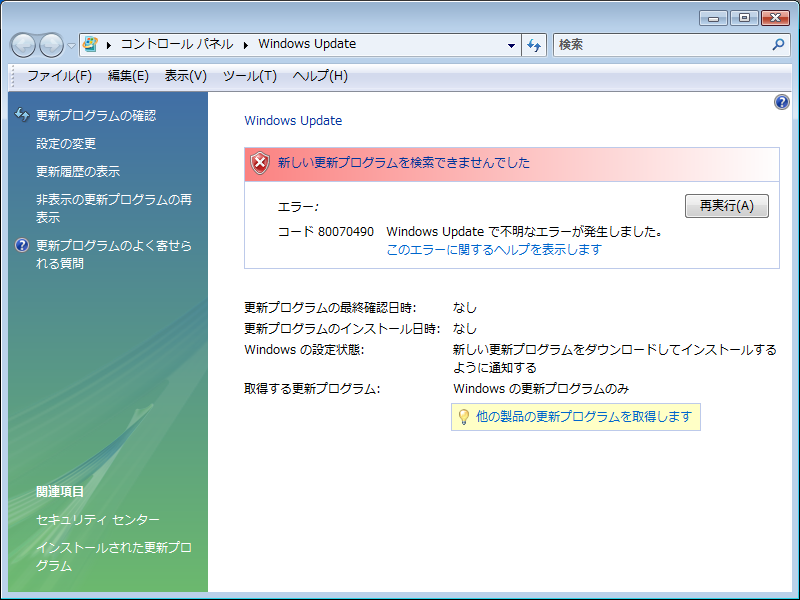
Task: Click 他の製品の更新プログラムを取得します link
Action: (584, 416)
